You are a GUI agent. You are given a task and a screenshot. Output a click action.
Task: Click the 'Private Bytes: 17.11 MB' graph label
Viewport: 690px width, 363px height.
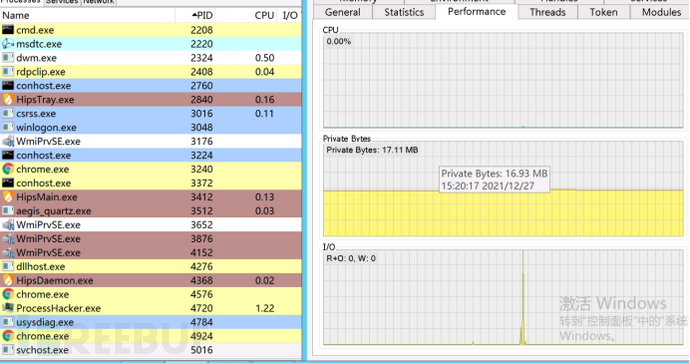click(x=372, y=150)
